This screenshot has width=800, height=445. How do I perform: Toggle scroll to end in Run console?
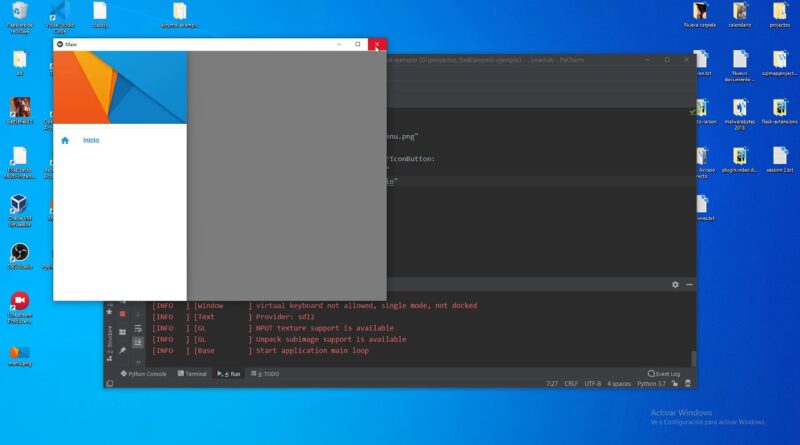coord(138,342)
